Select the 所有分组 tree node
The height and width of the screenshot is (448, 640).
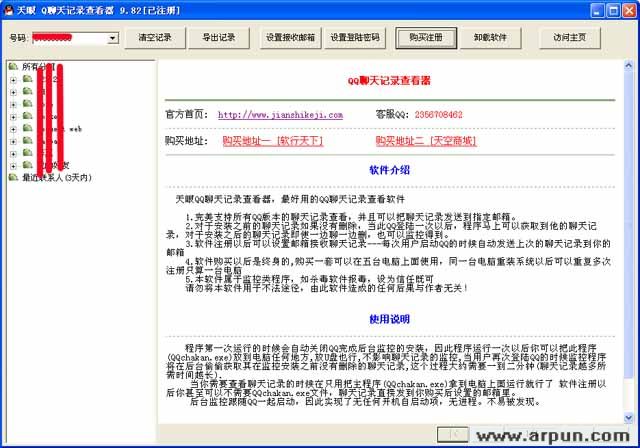(x=38, y=67)
